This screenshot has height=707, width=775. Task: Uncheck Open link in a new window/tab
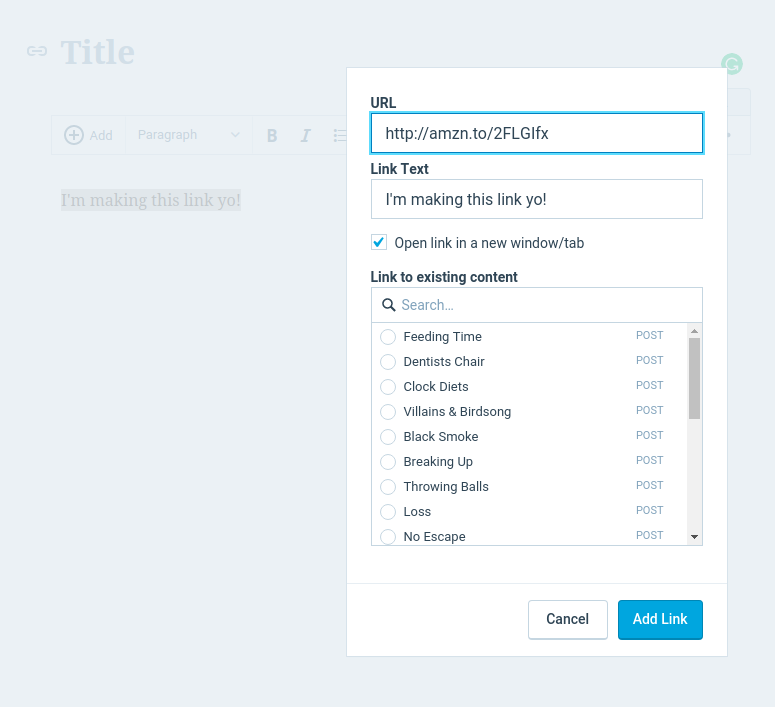point(379,242)
